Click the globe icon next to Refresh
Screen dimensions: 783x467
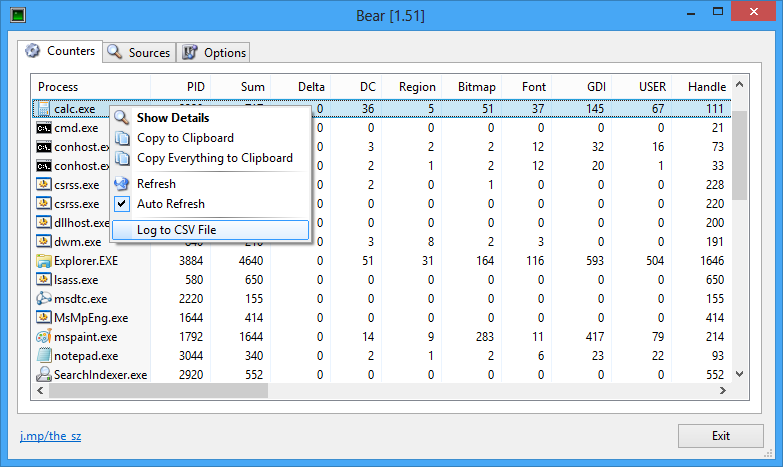[122, 184]
